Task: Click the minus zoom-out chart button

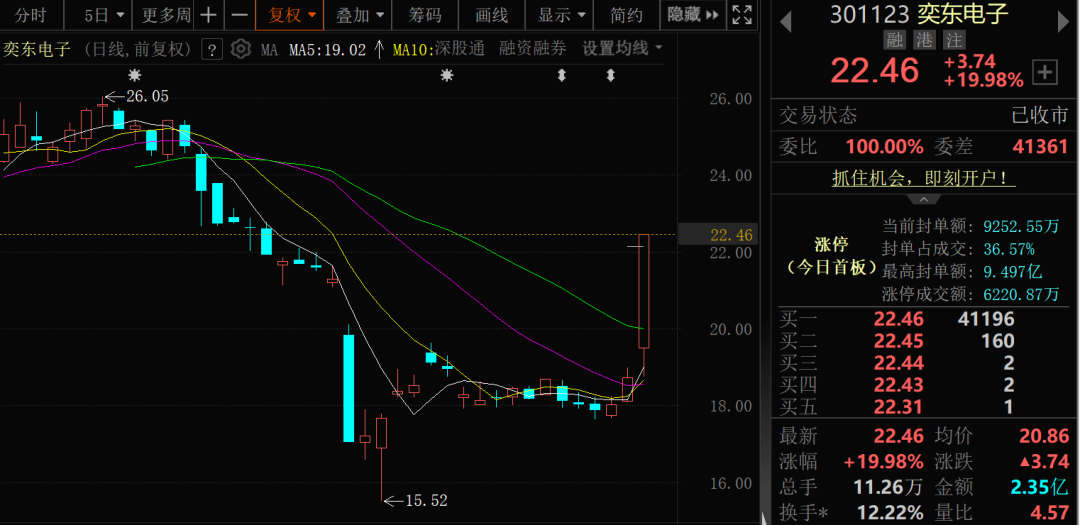Action: 239,15
